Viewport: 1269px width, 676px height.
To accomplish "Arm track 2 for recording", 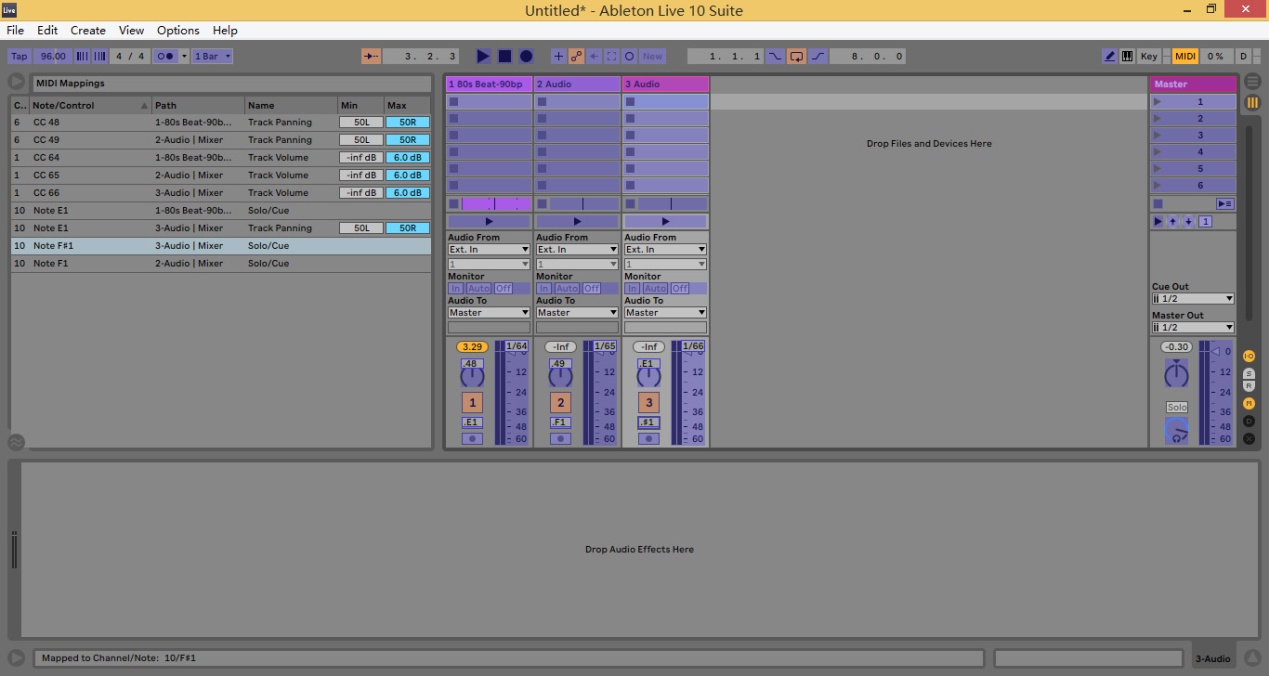I will click(560, 439).
